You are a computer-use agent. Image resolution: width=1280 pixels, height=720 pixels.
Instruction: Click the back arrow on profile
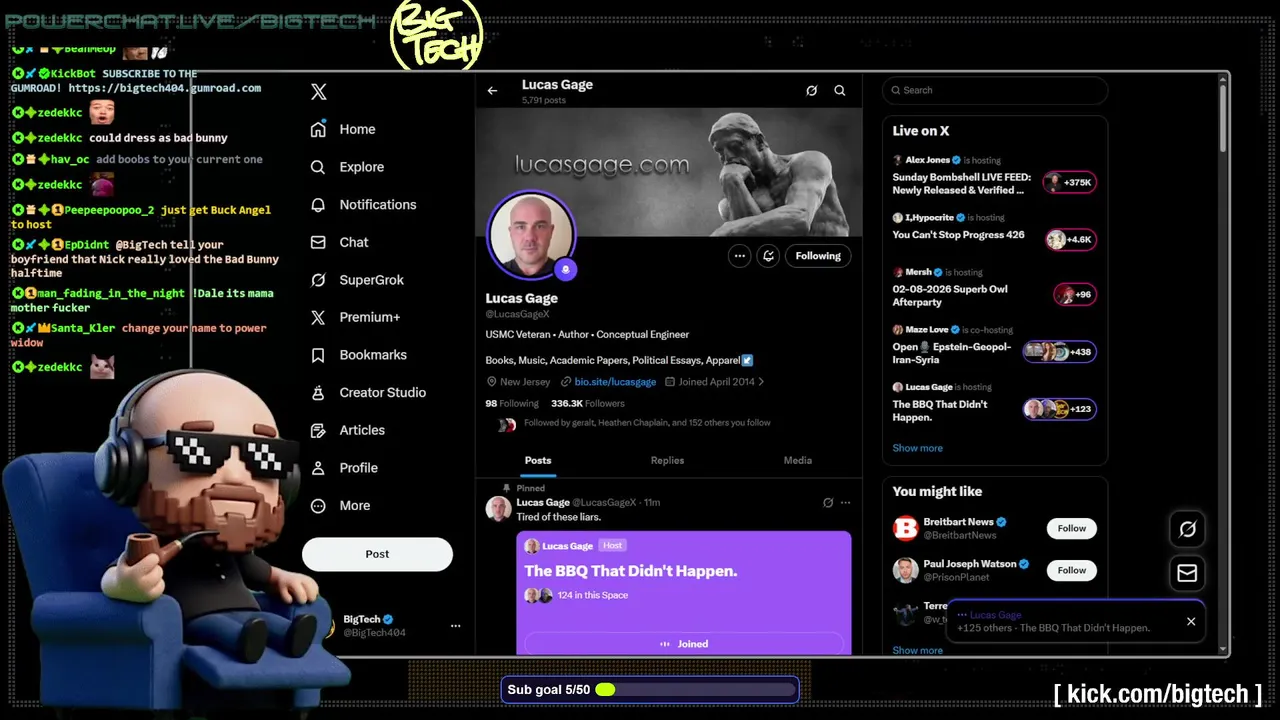[492, 91]
